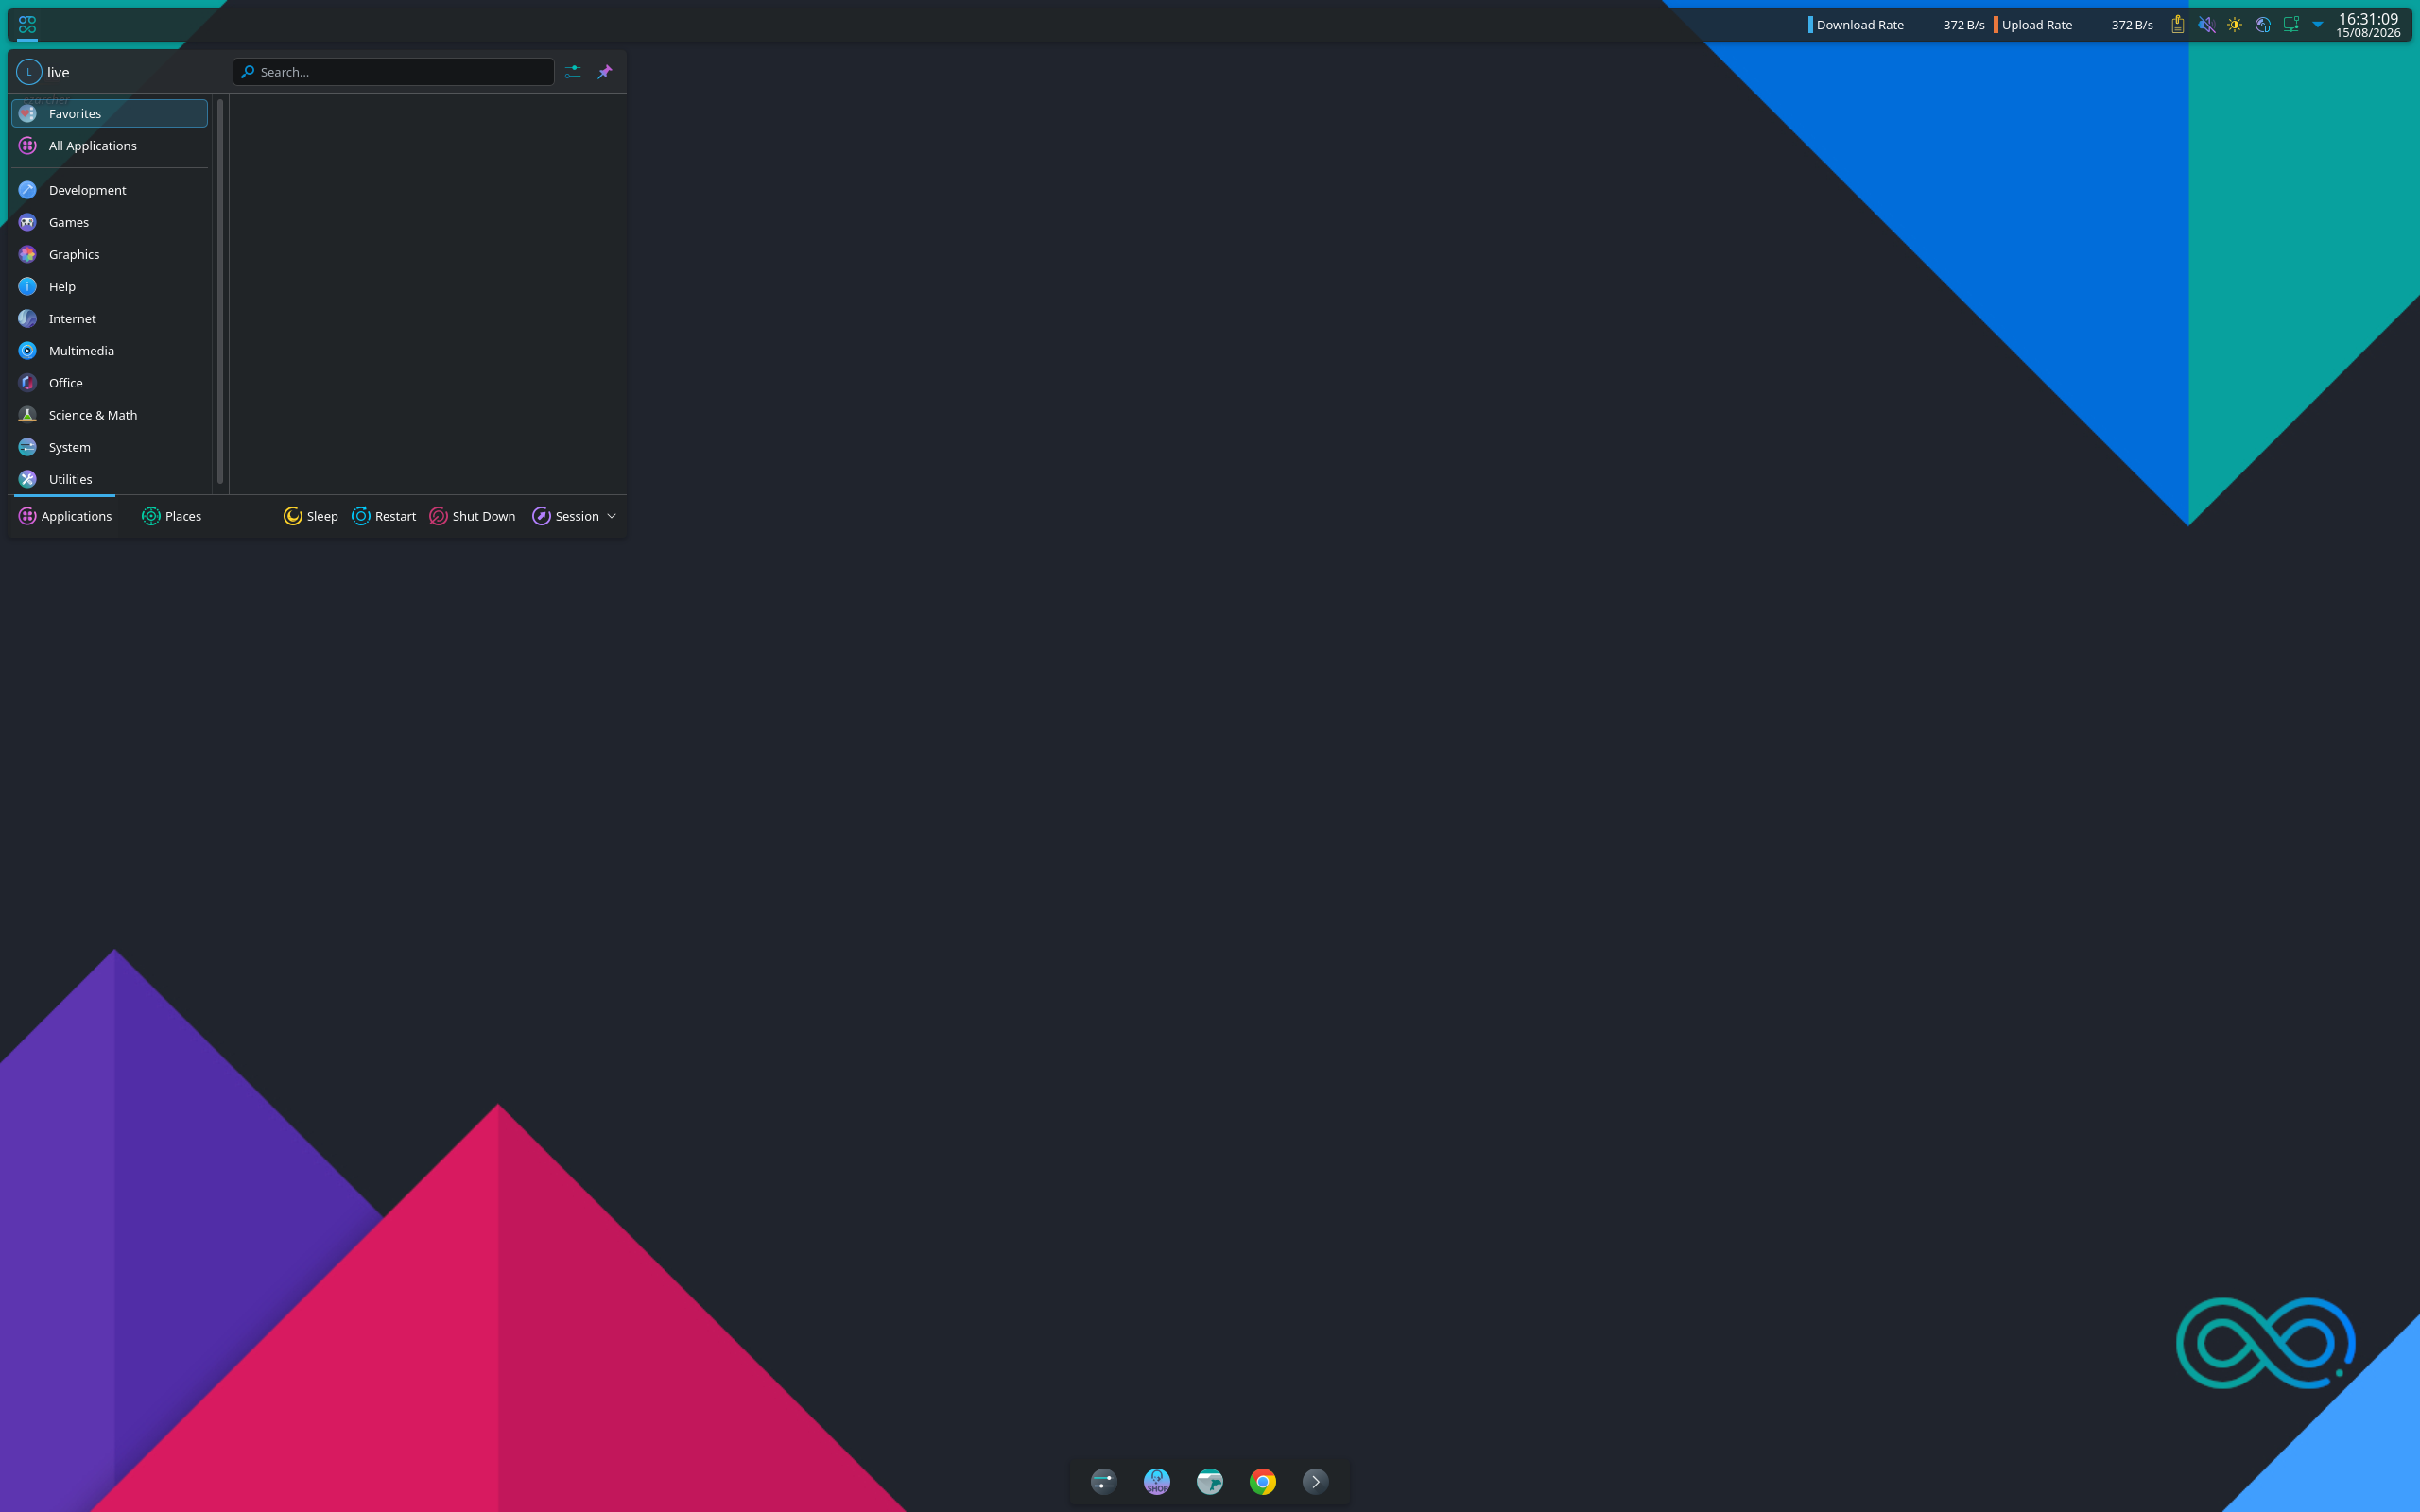Click the Download Rate monitor widget
Viewport: 2420px width, 1512px height.
(x=1897, y=25)
